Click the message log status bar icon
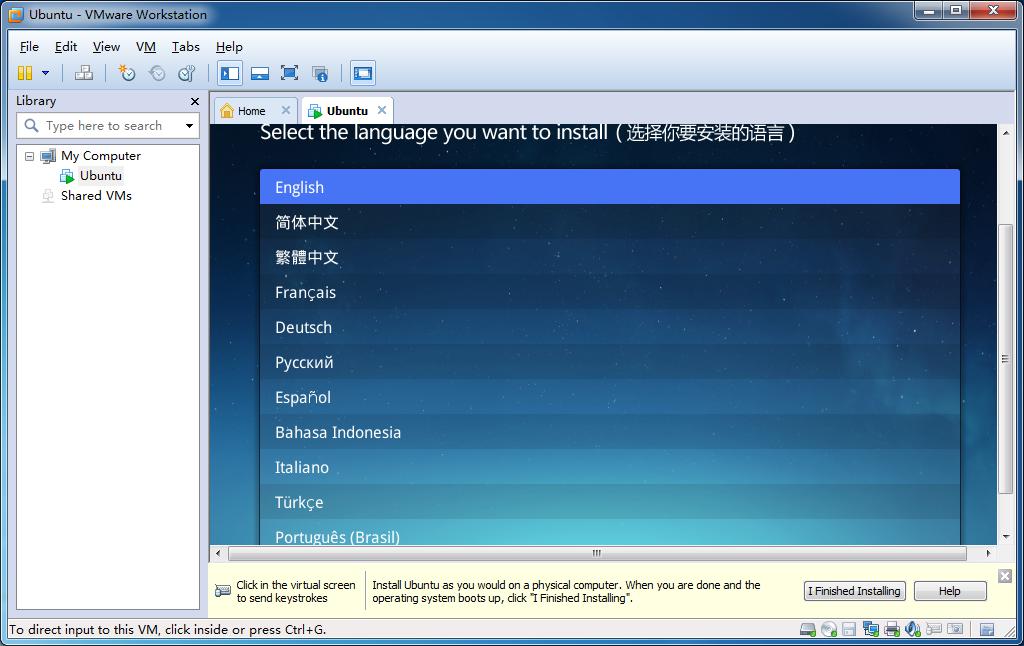Screen dimensions: 1024x646 click(x=987, y=629)
